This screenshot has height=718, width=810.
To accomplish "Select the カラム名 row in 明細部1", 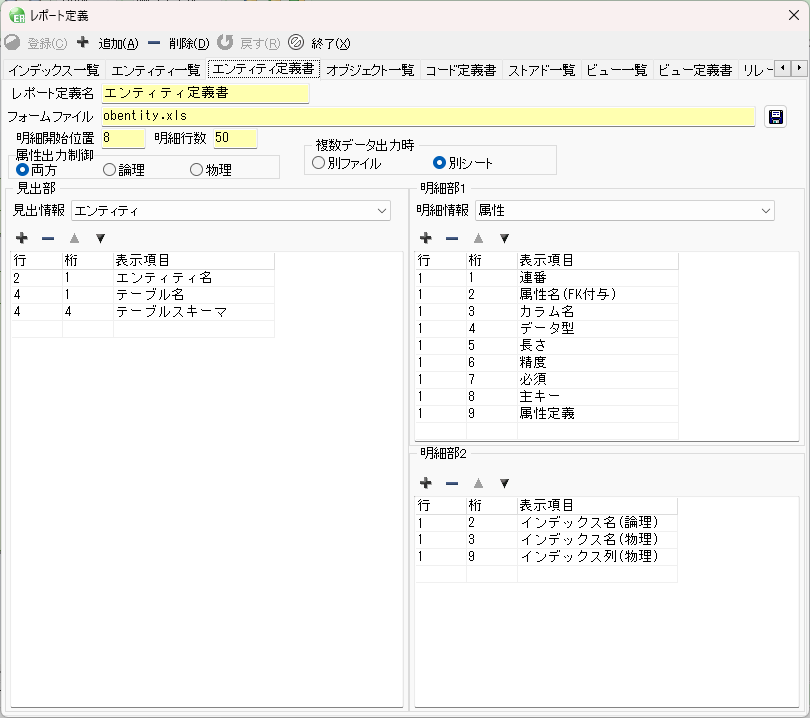I will 547,312.
